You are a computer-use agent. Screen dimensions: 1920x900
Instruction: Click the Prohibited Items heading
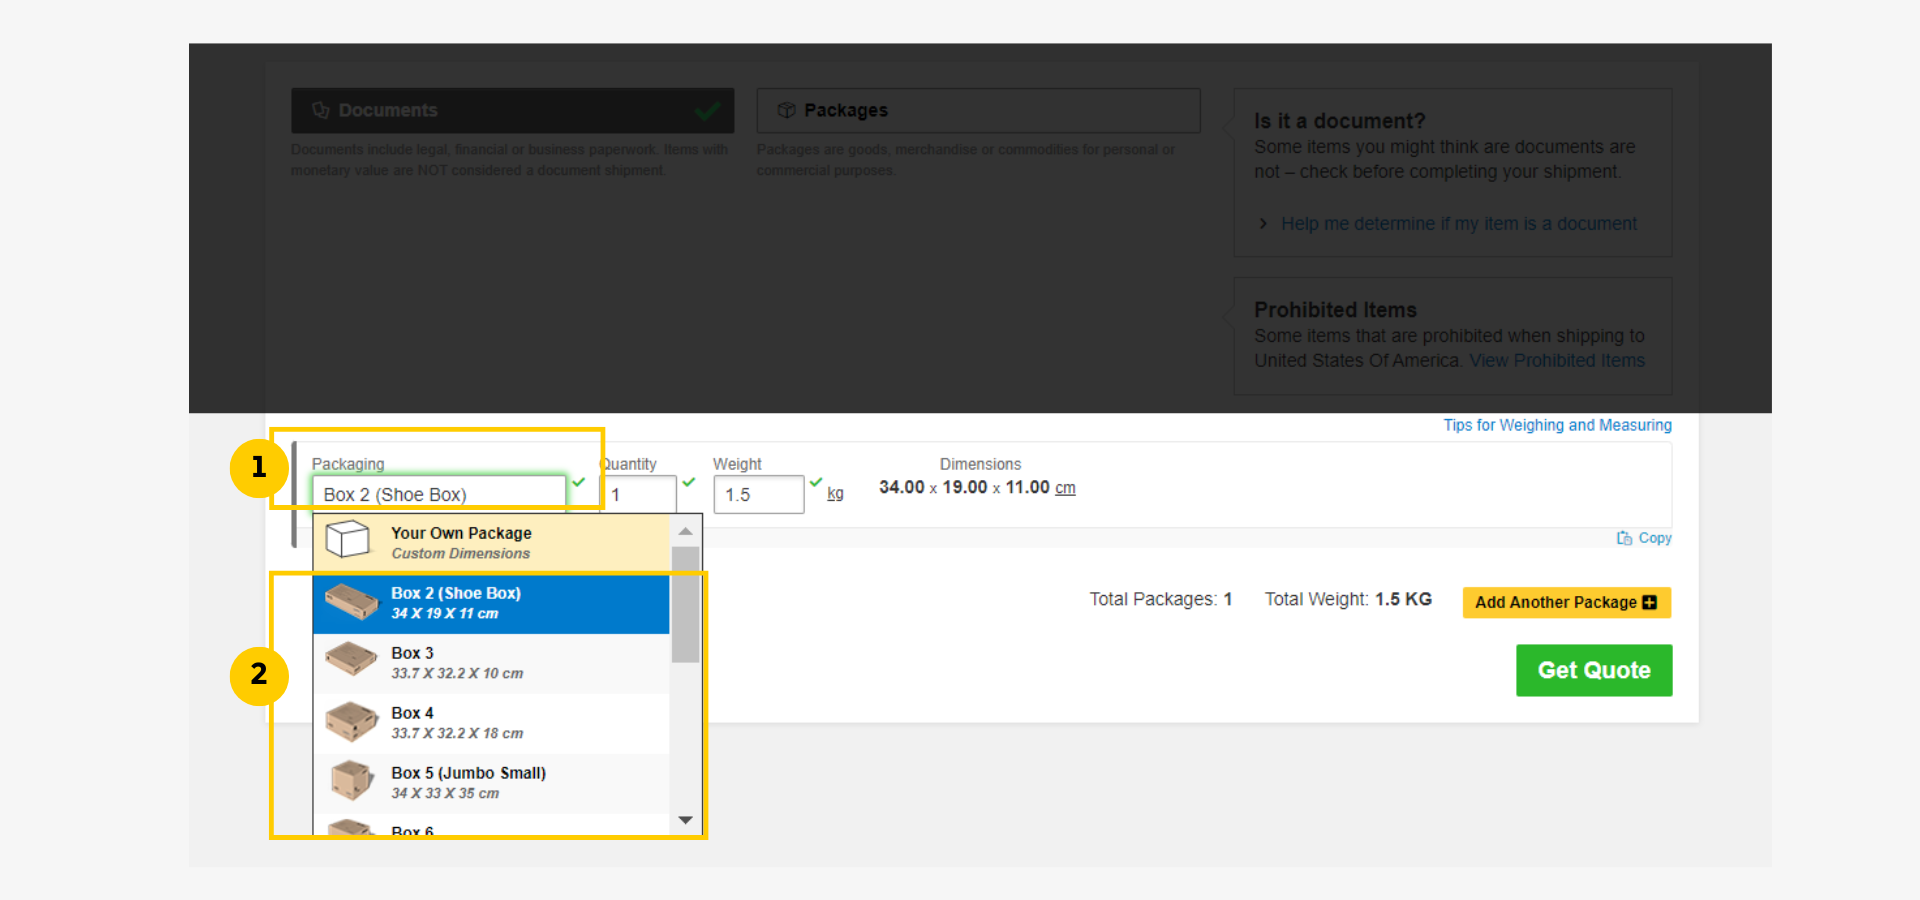tap(1335, 310)
